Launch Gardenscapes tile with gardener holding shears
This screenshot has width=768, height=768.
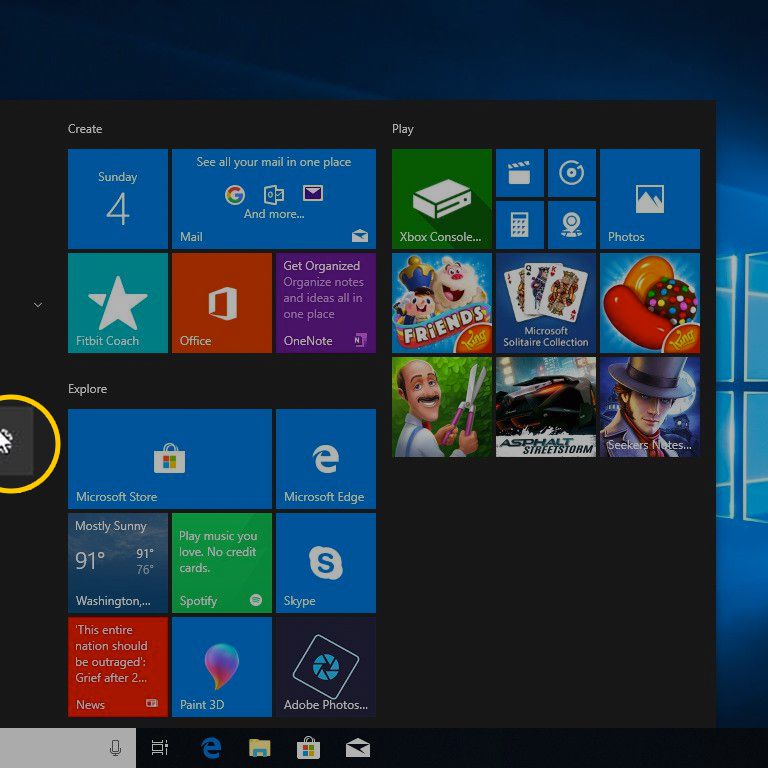click(x=442, y=407)
